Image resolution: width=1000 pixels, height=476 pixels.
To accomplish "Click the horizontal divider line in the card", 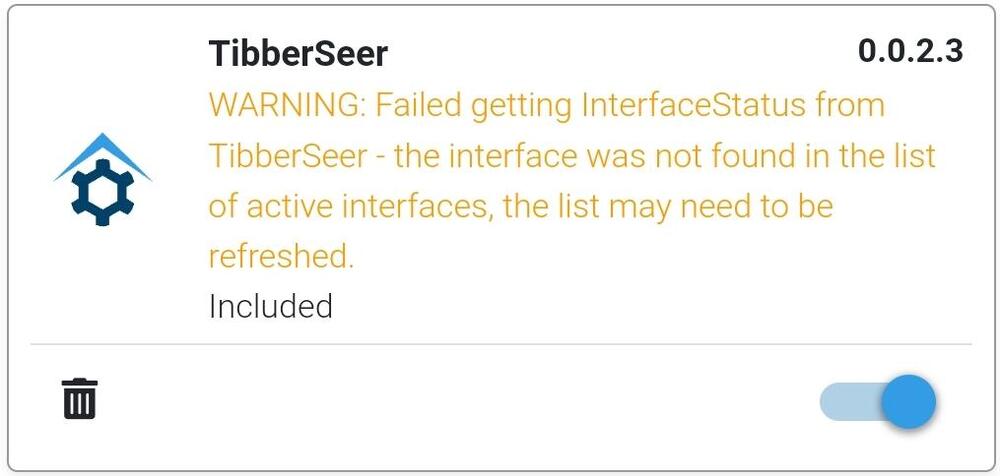I will point(500,344).
